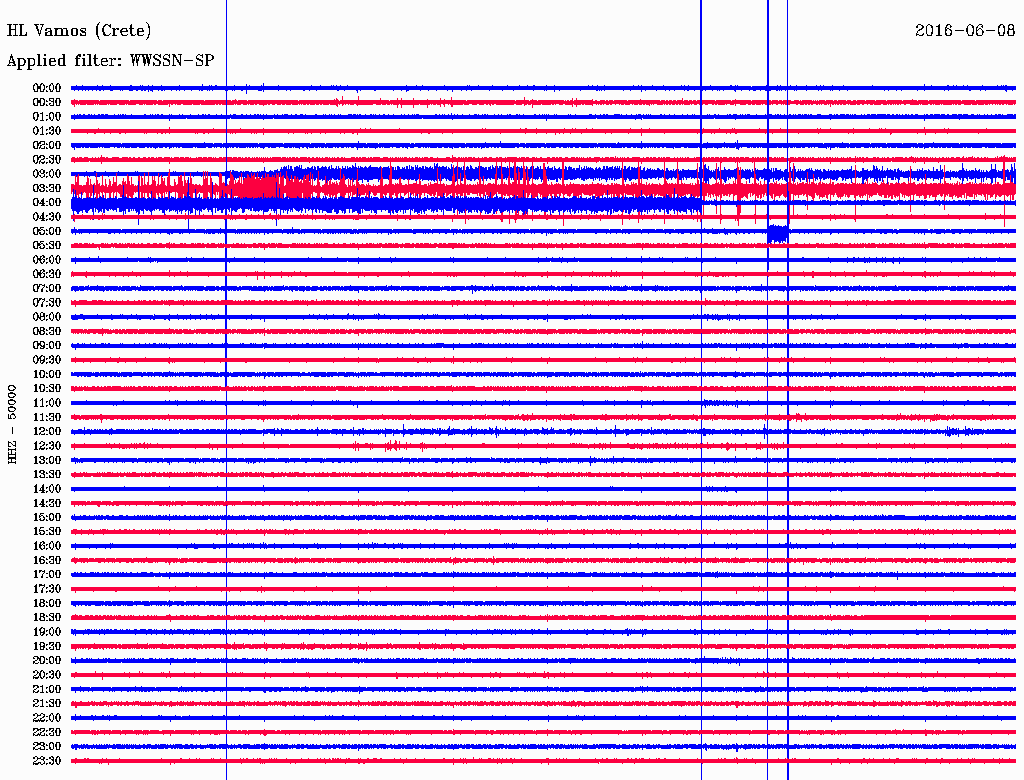The height and width of the screenshot is (780, 1024).
Task: Select the 01:30 time label
Action: [47, 131]
